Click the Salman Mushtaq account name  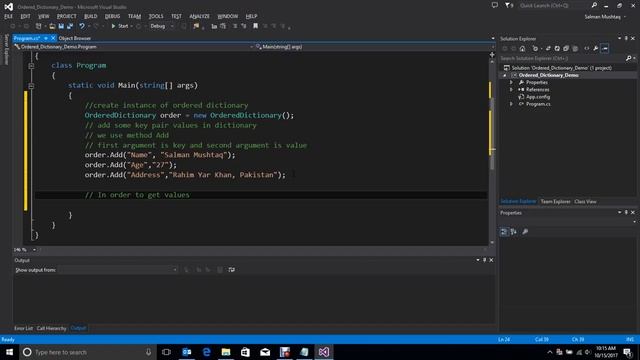pos(602,17)
